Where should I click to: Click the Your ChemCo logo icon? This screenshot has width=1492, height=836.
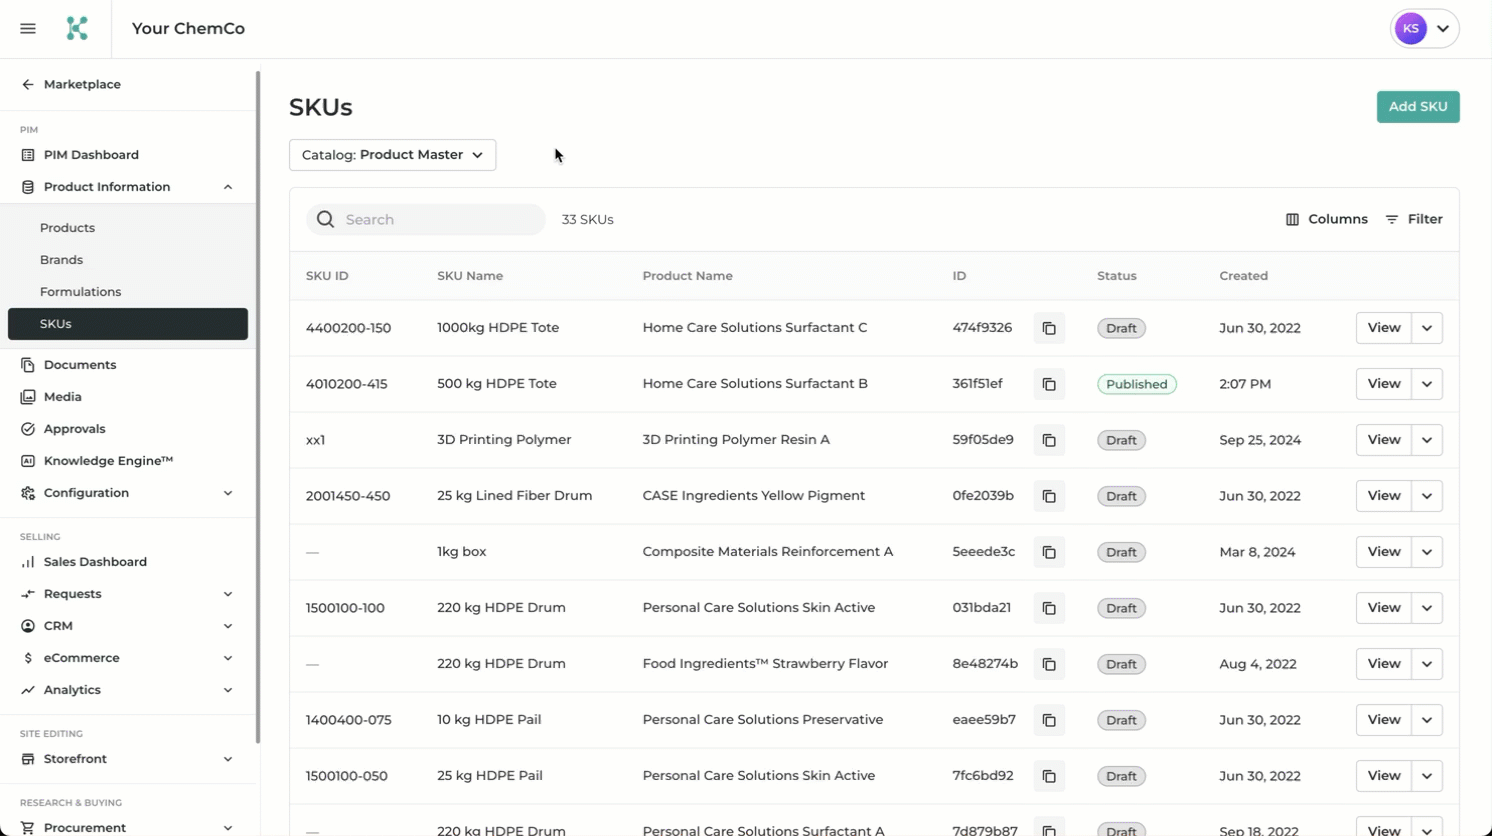[77, 29]
